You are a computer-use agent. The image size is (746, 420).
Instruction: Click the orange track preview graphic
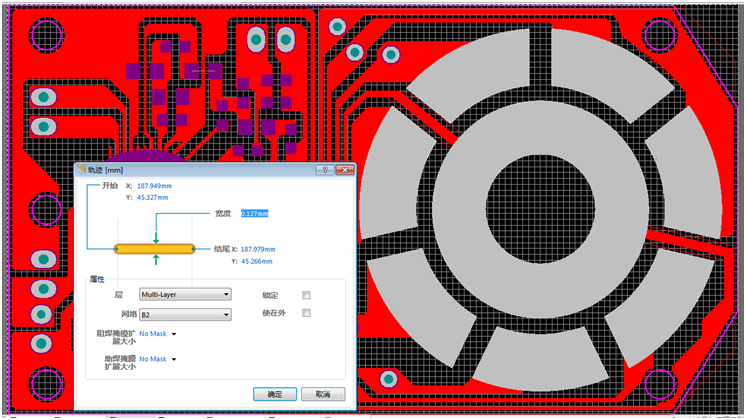[x=154, y=248]
